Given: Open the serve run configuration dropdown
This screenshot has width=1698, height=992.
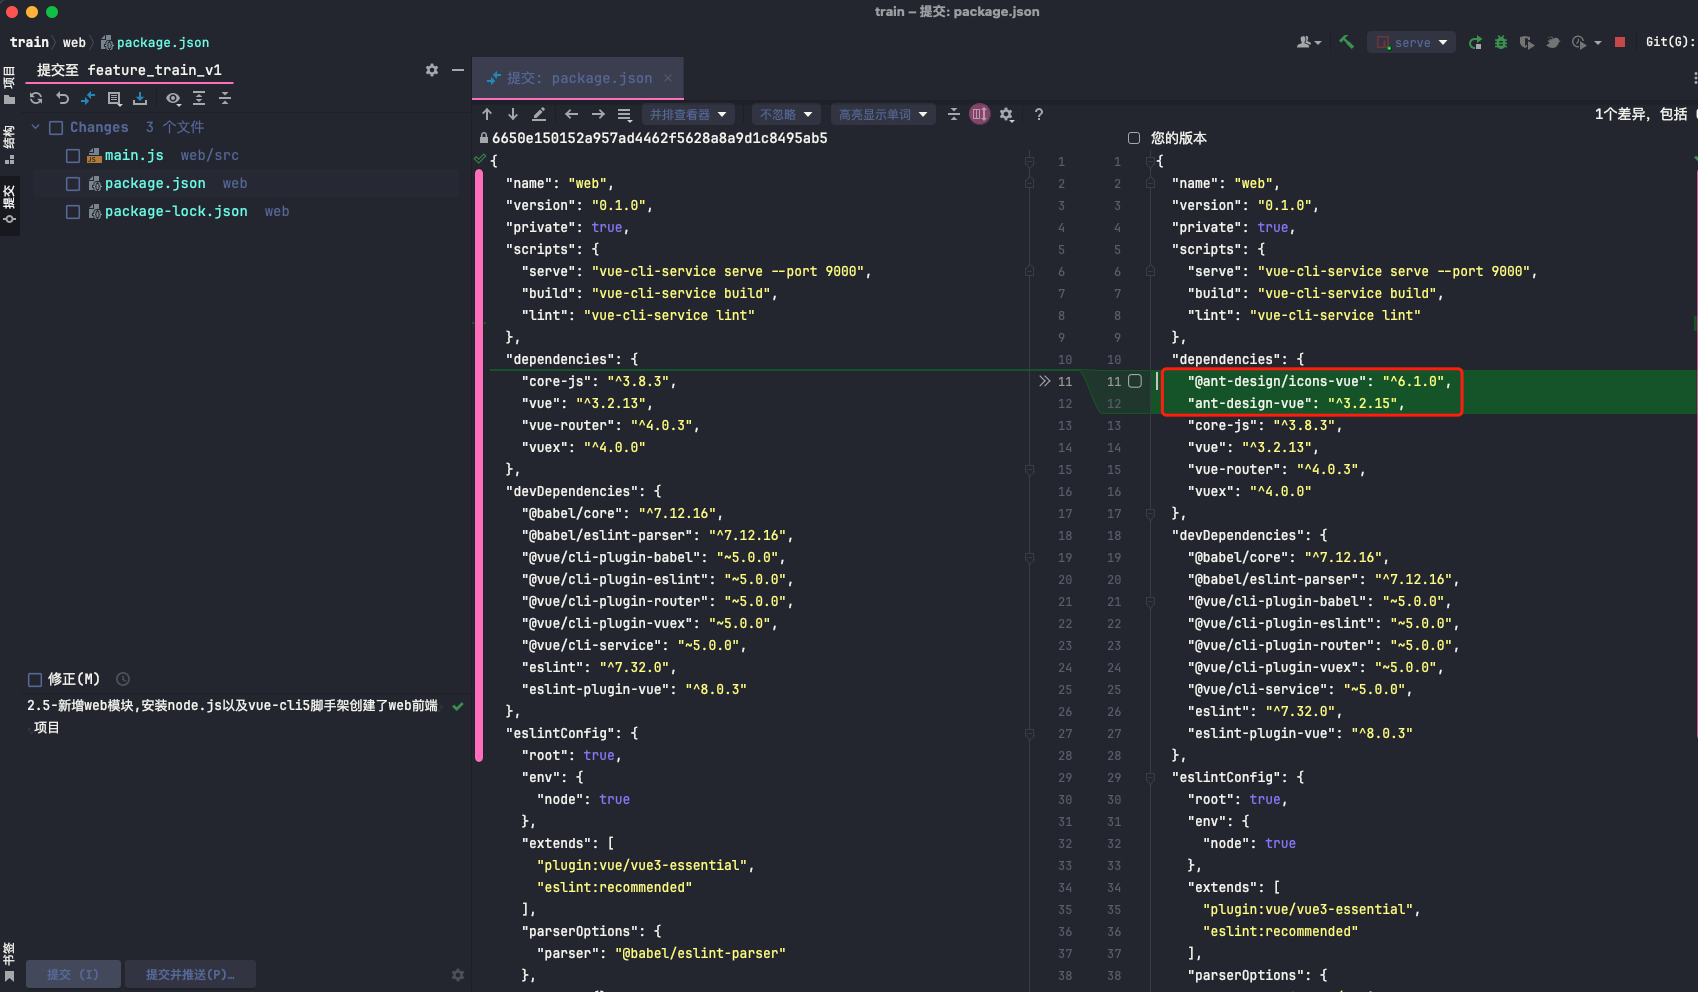Looking at the screenshot, I should point(1411,42).
